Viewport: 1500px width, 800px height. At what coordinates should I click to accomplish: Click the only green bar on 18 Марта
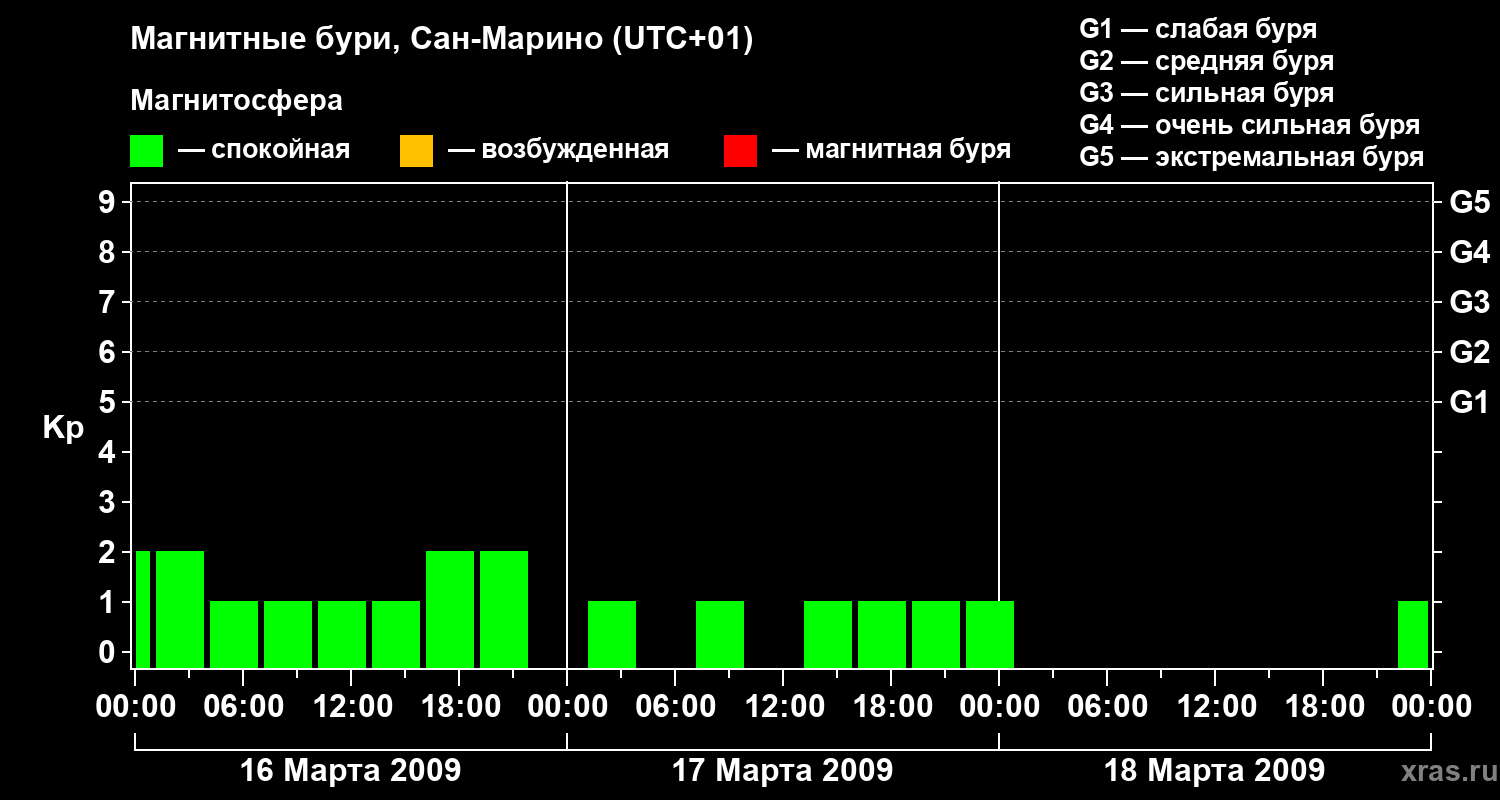pos(1413,634)
